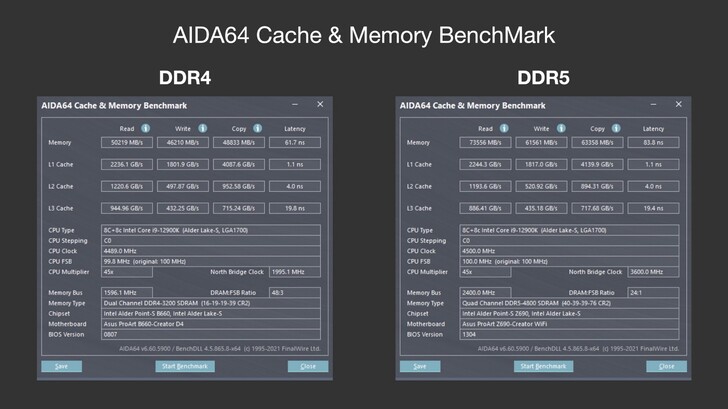Close the DDR5 benchmark window with X
Viewport: 728px width, 409px height.
[678, 104]
